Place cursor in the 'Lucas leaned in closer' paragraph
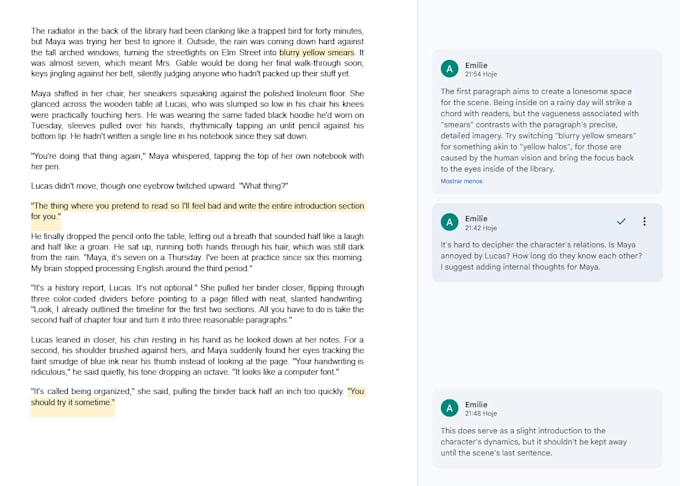 pos(197,356)
